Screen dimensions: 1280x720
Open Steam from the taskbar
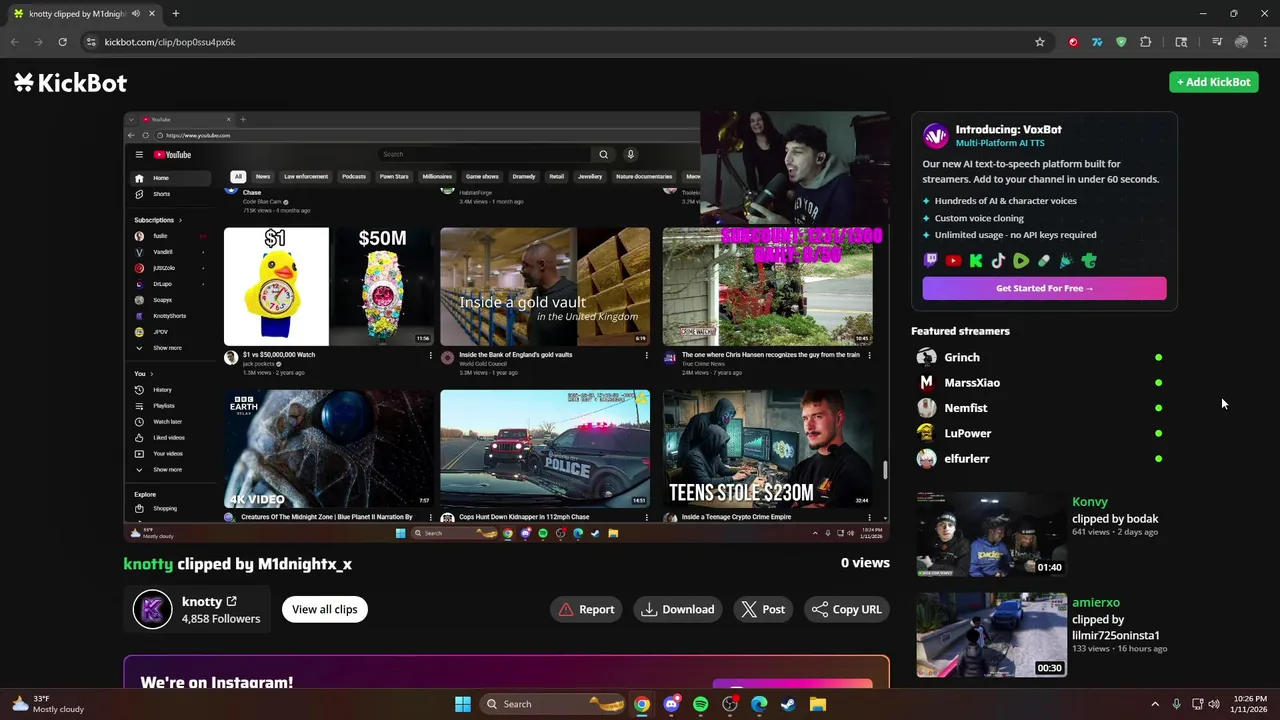point(788,704)
